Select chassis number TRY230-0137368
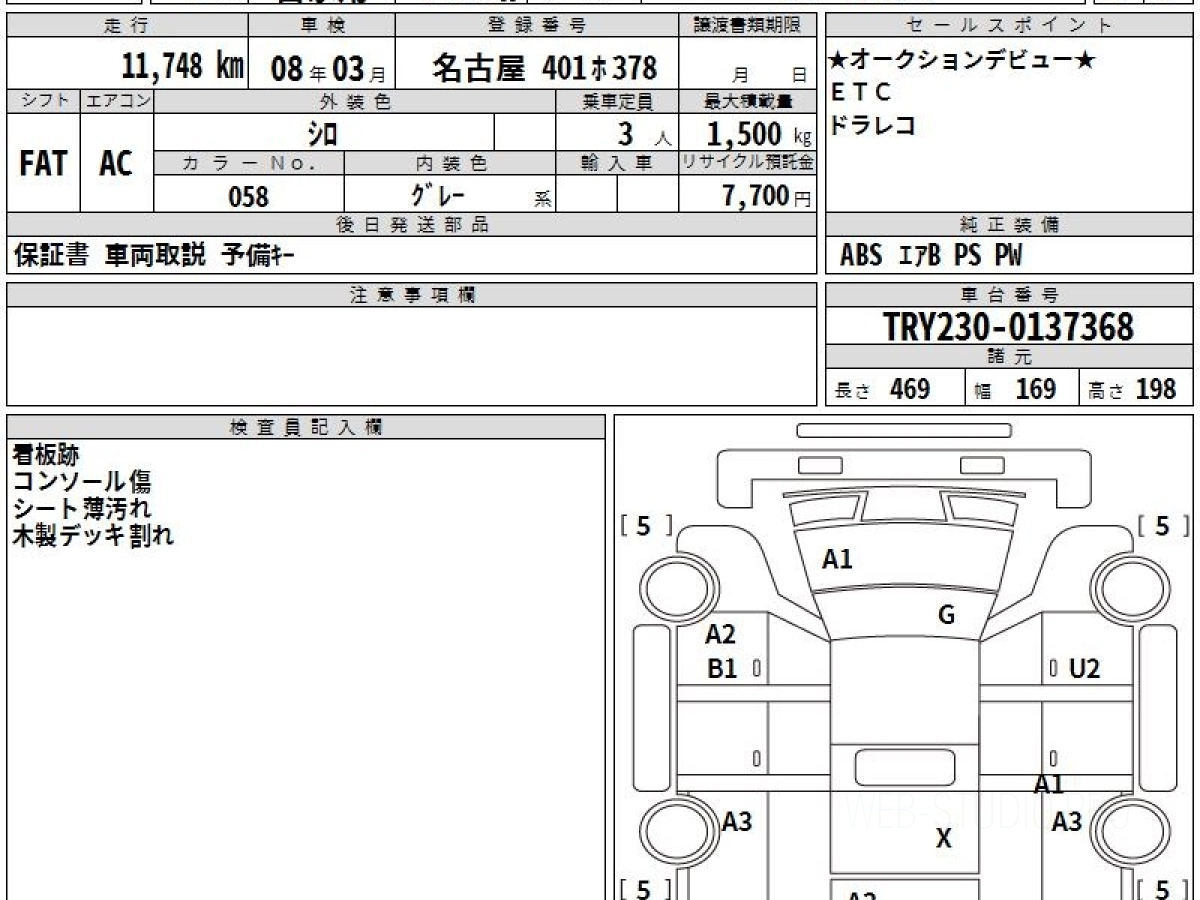 click(1008, 326)
